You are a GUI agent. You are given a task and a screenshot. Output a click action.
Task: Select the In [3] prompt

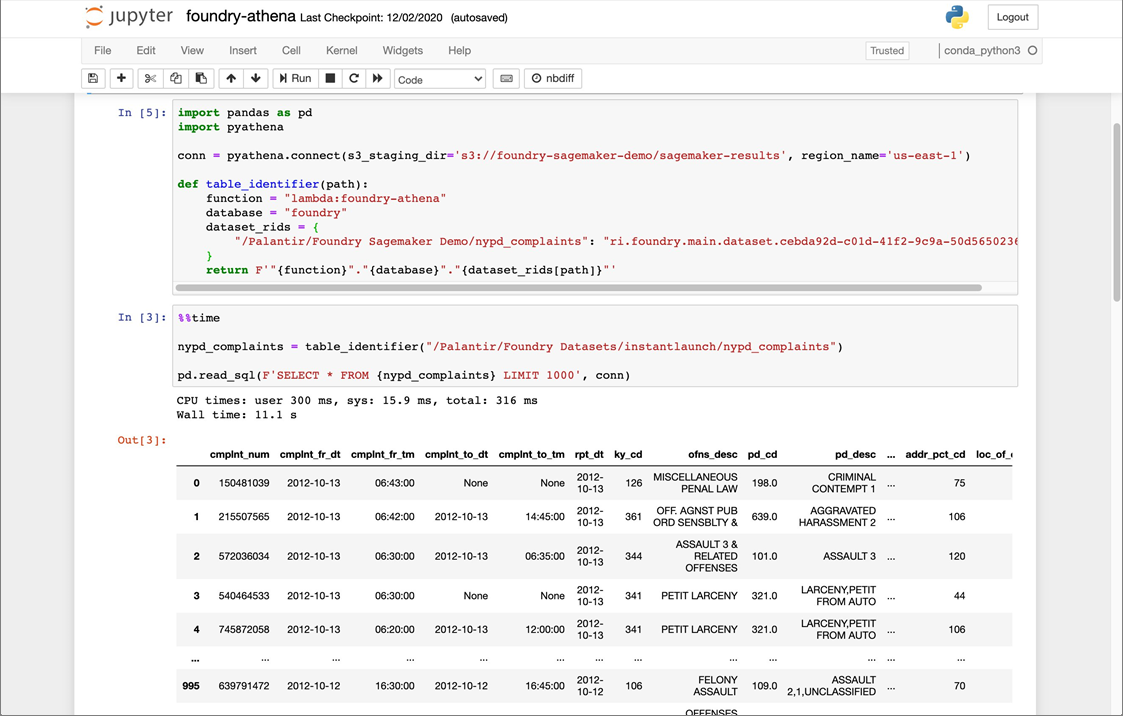[x=142, y=317]
